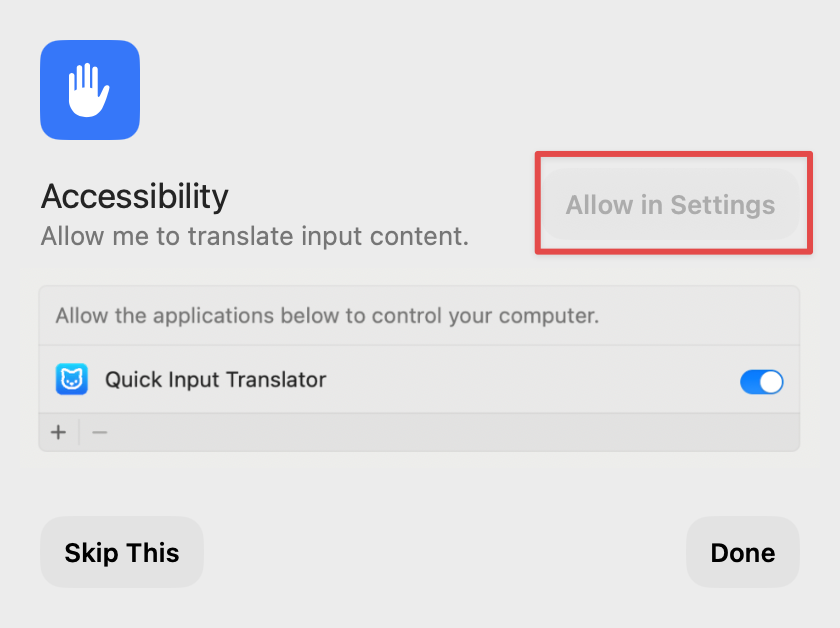Select the Quick Input Translator list row
840x628 pixels.
[x=419, y=379]
